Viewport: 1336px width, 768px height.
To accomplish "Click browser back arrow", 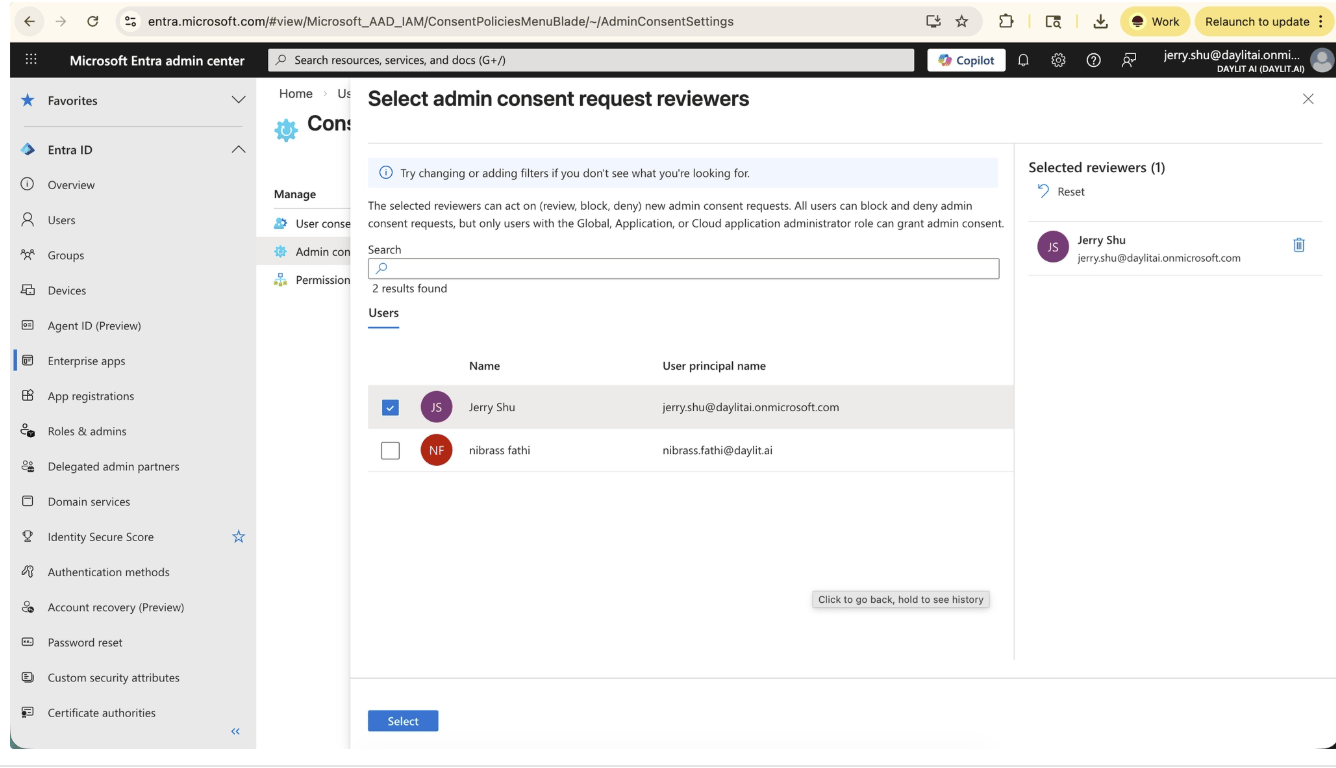I will point(27,21).
